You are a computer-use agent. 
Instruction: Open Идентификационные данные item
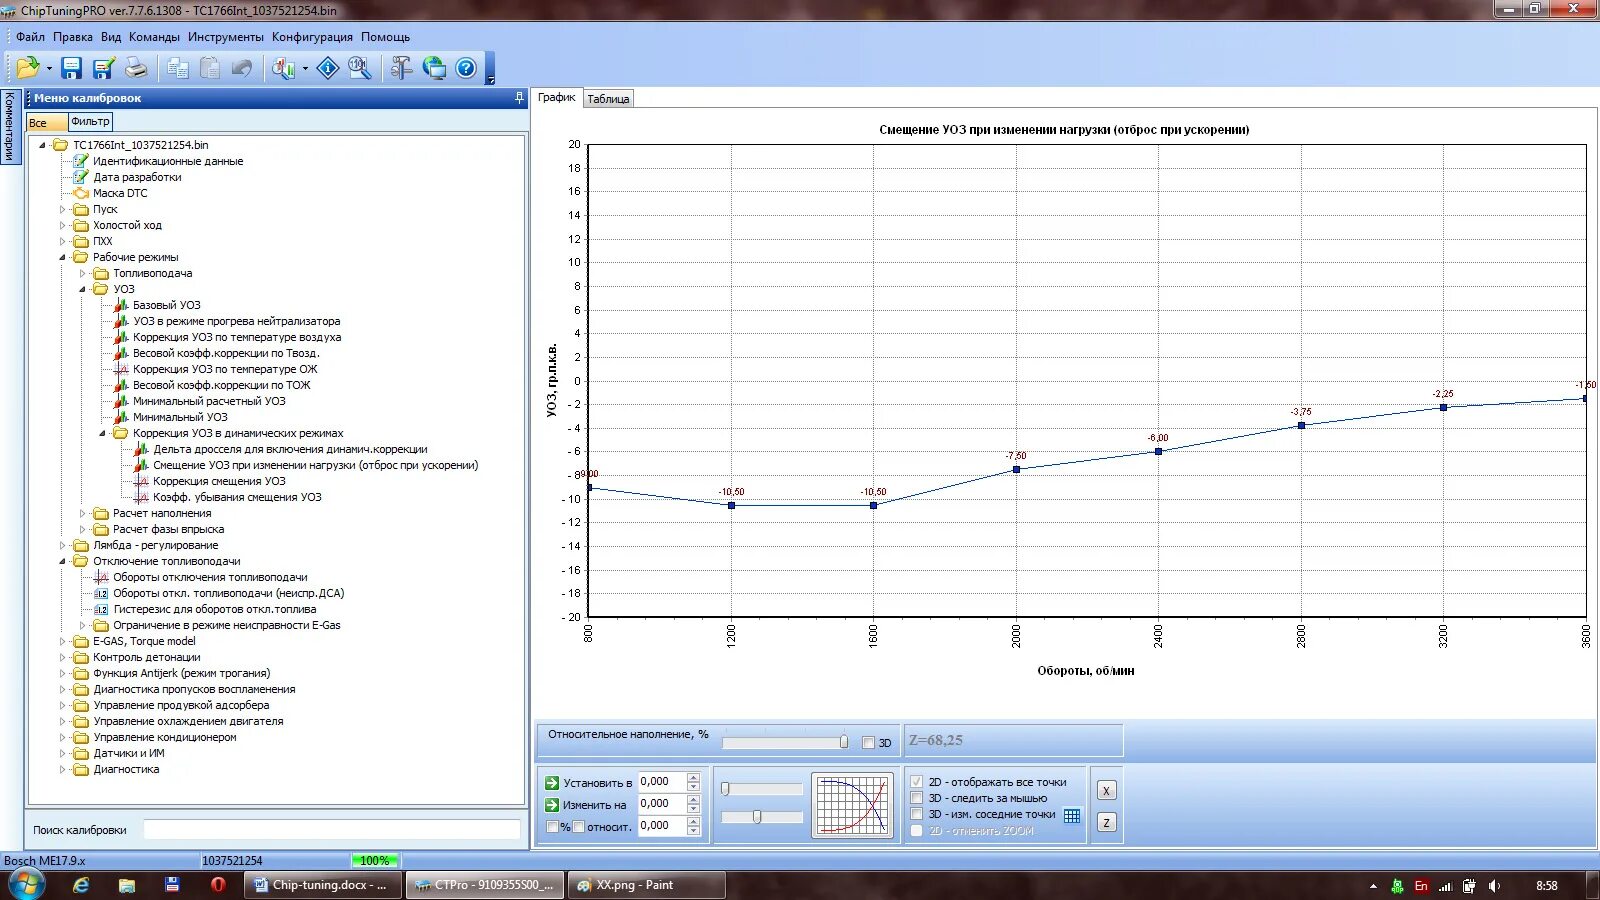(x=168, y=161)
